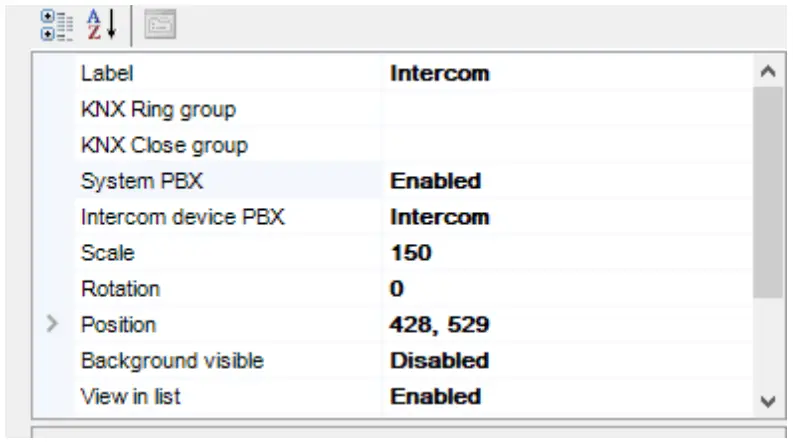The height and width of the screenshot is (442, 793).
Task: Click the Rotation value 0
Action: tap(397, 289)
